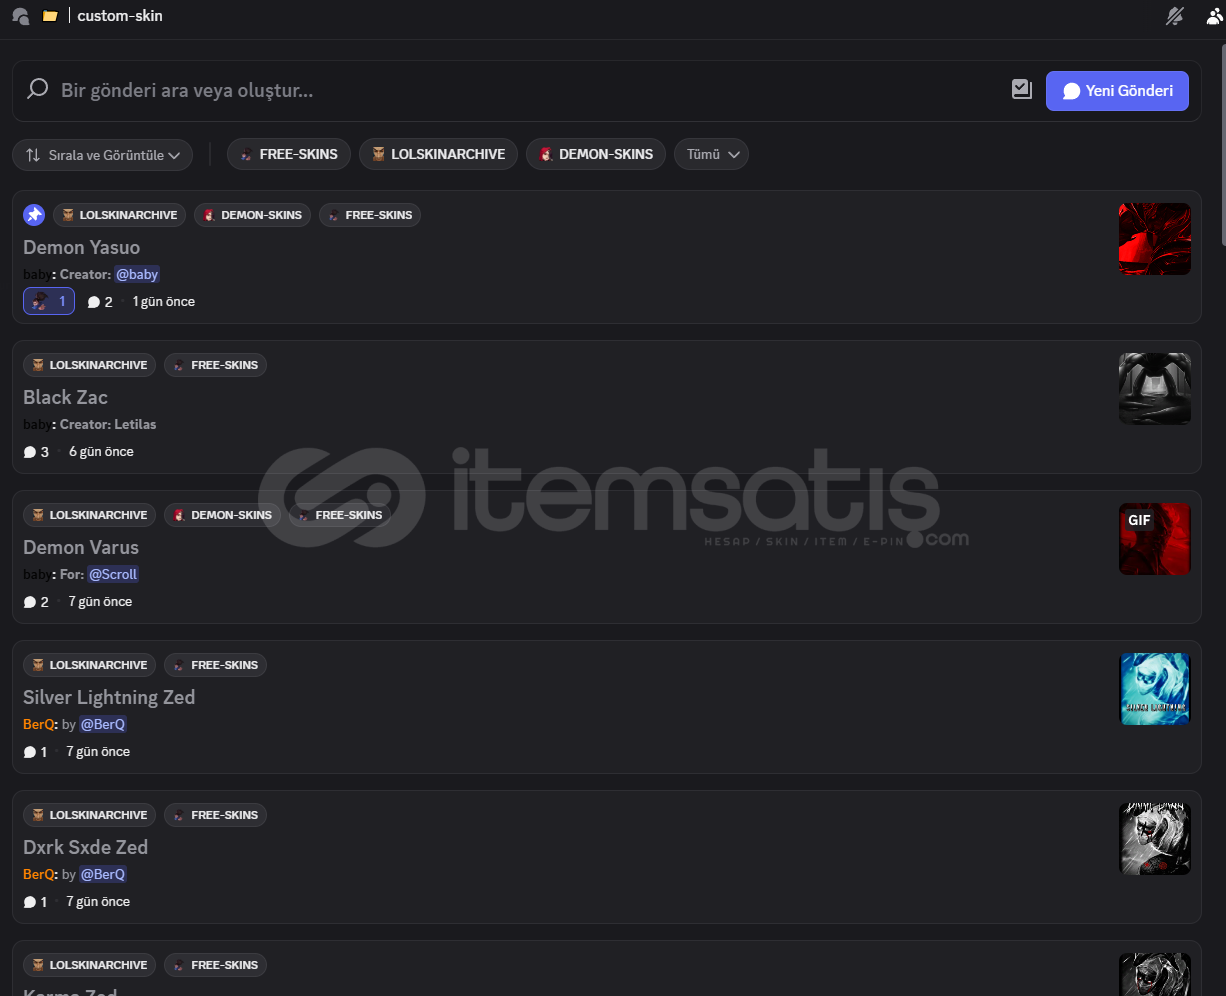Click '7 gün önce' on Demon Varus post
The height and width of the screenshot is (996, 1226).
(100, 602)
